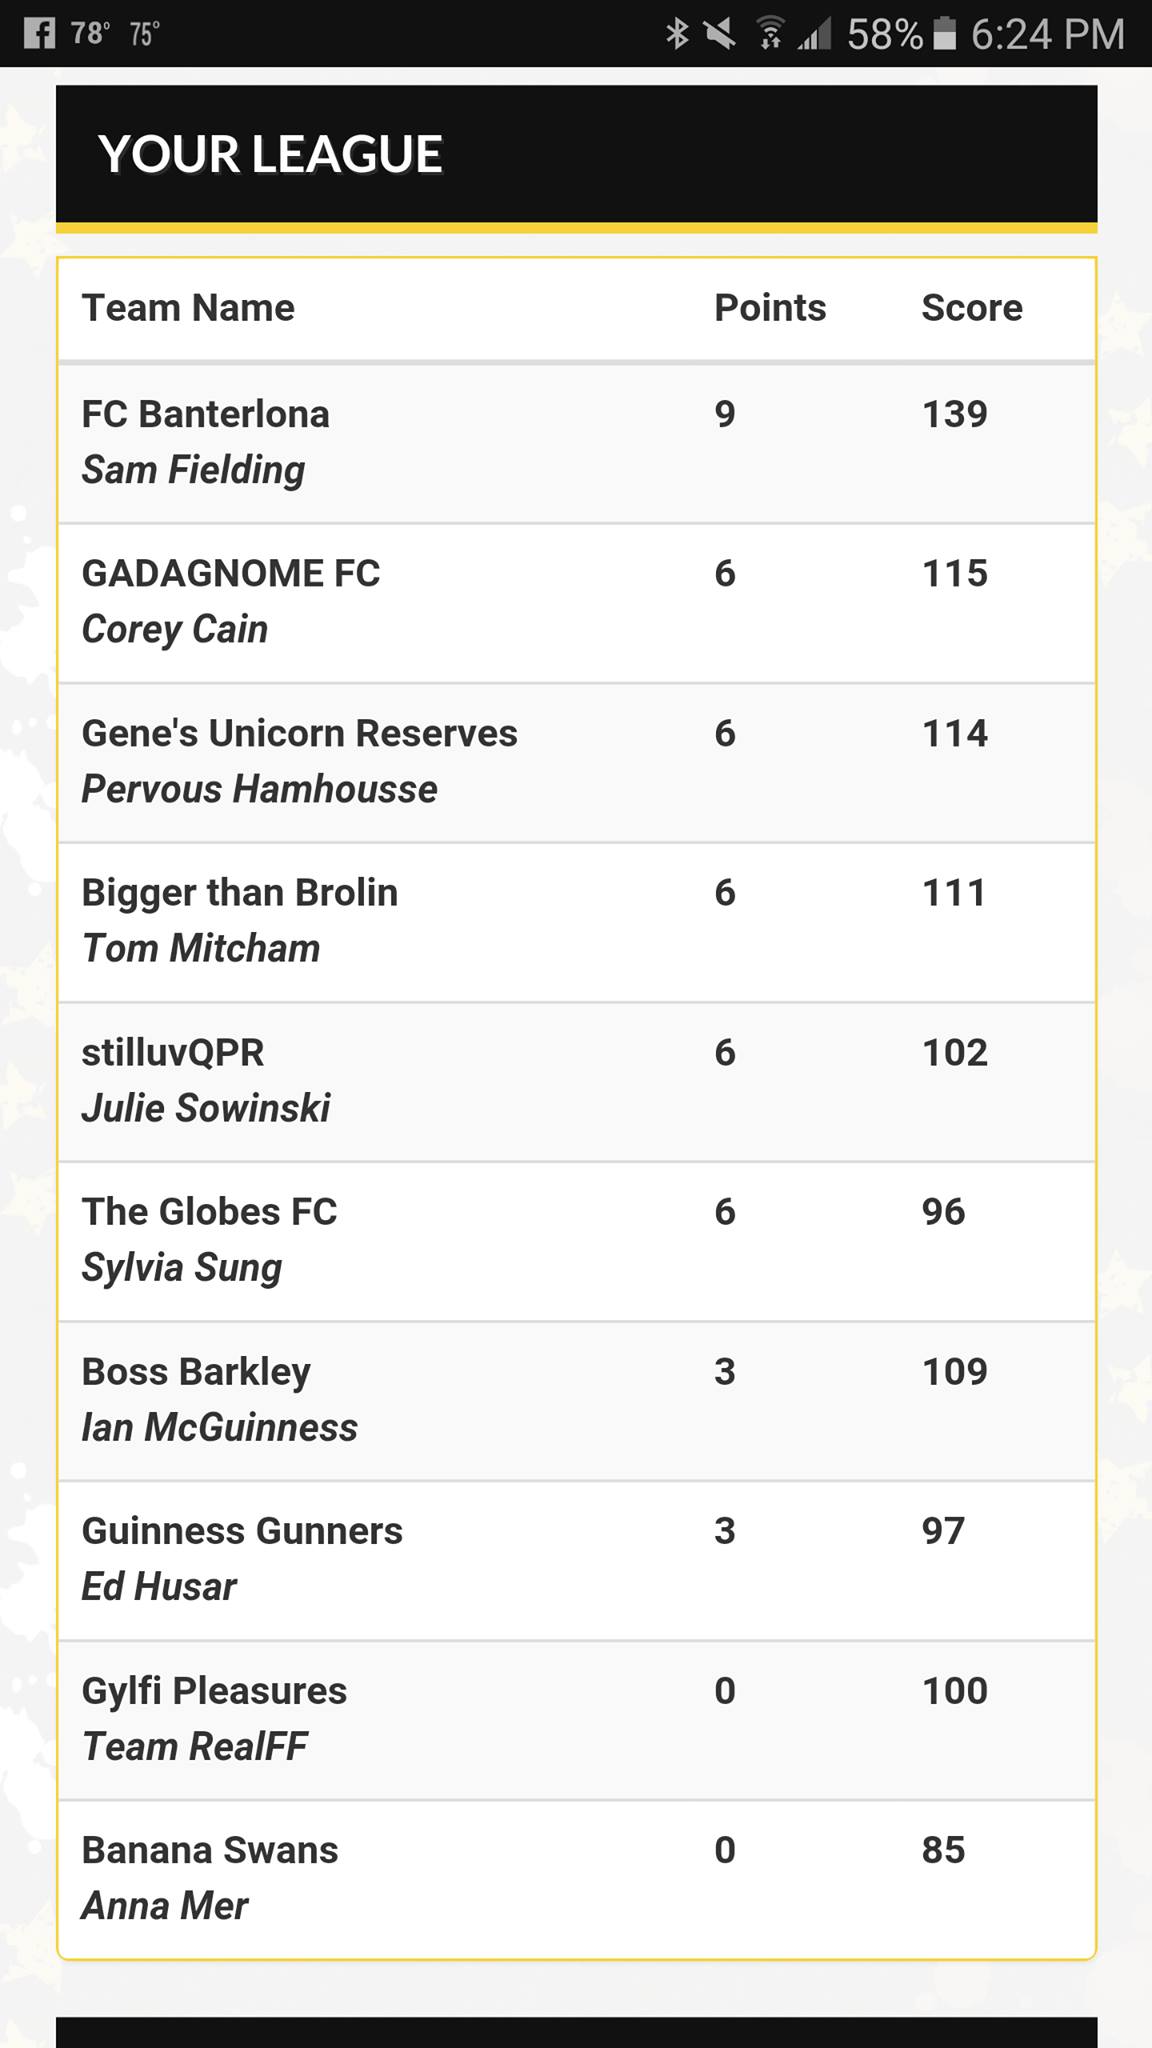This screenshot has height=2048, width=1152.
Task: Select the Points column header
Action: click(770, 308)
